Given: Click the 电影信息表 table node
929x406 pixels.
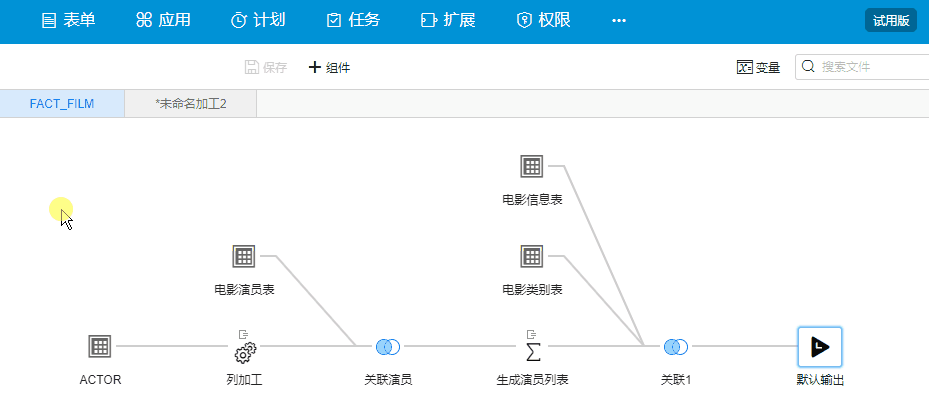Looking at the screenshot, I should [x=531, y=167].
